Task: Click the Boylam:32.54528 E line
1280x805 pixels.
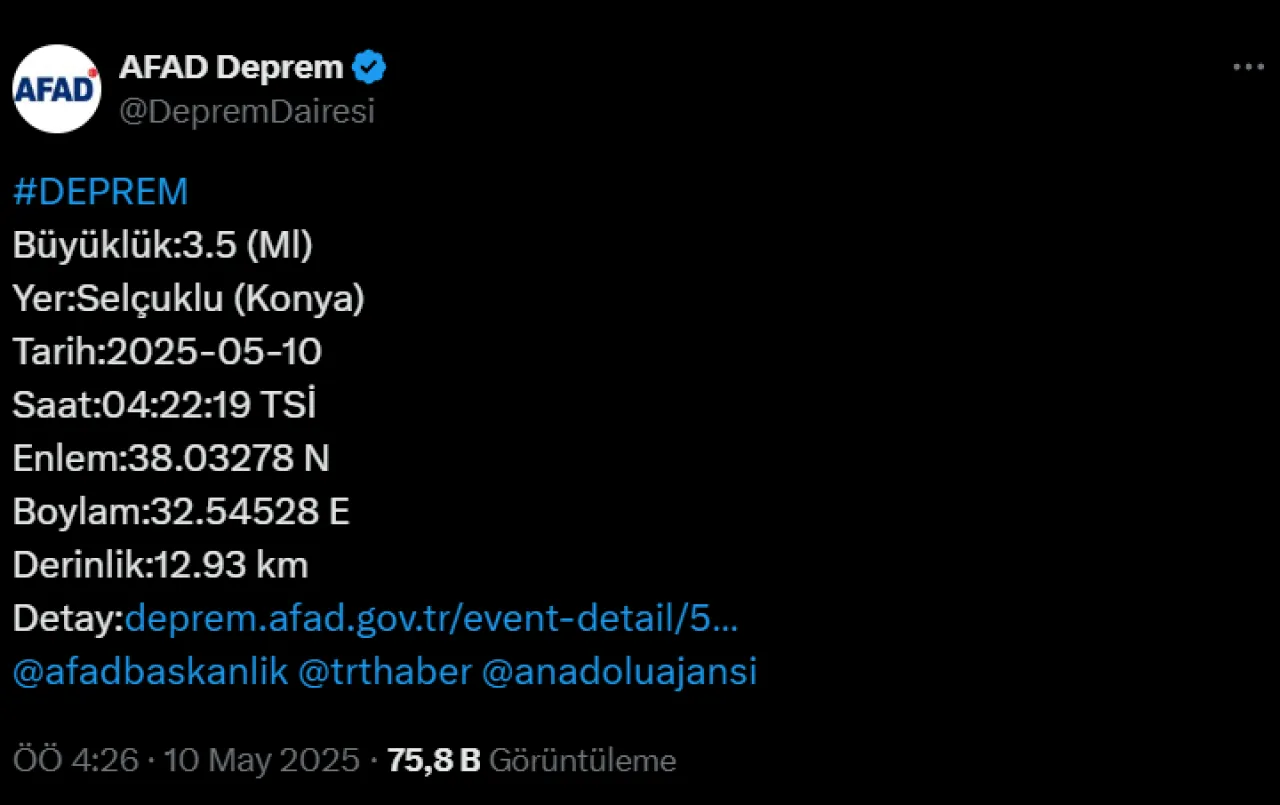Action: tap(181, 512)
